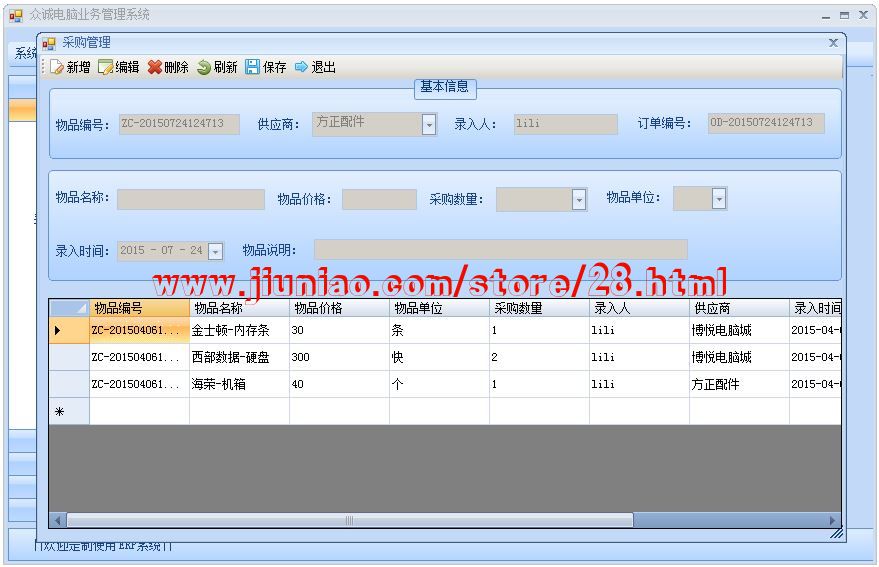Image resolution: width=879 pixels, height=567 pixels.
Task: Sort by the 录入人 column header
Action: click(639, 308)
